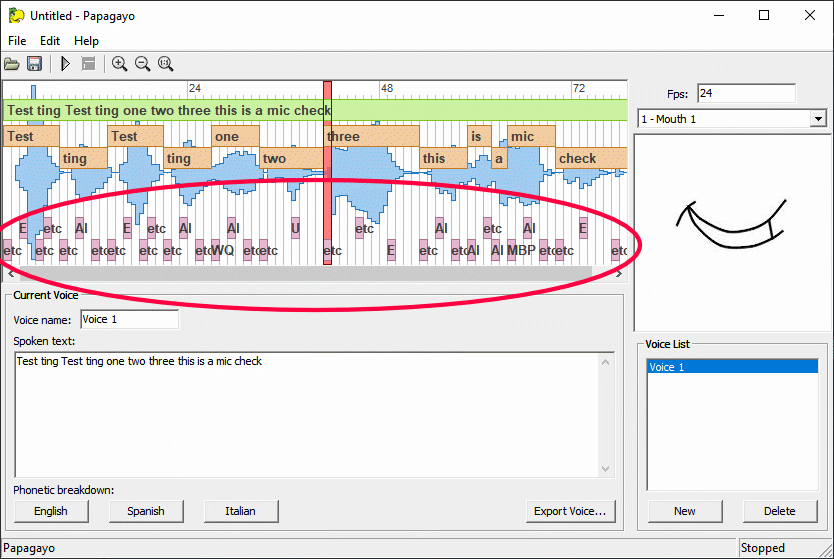
Task: Stop playback with the Stop icon
Action: coord(88,64)
